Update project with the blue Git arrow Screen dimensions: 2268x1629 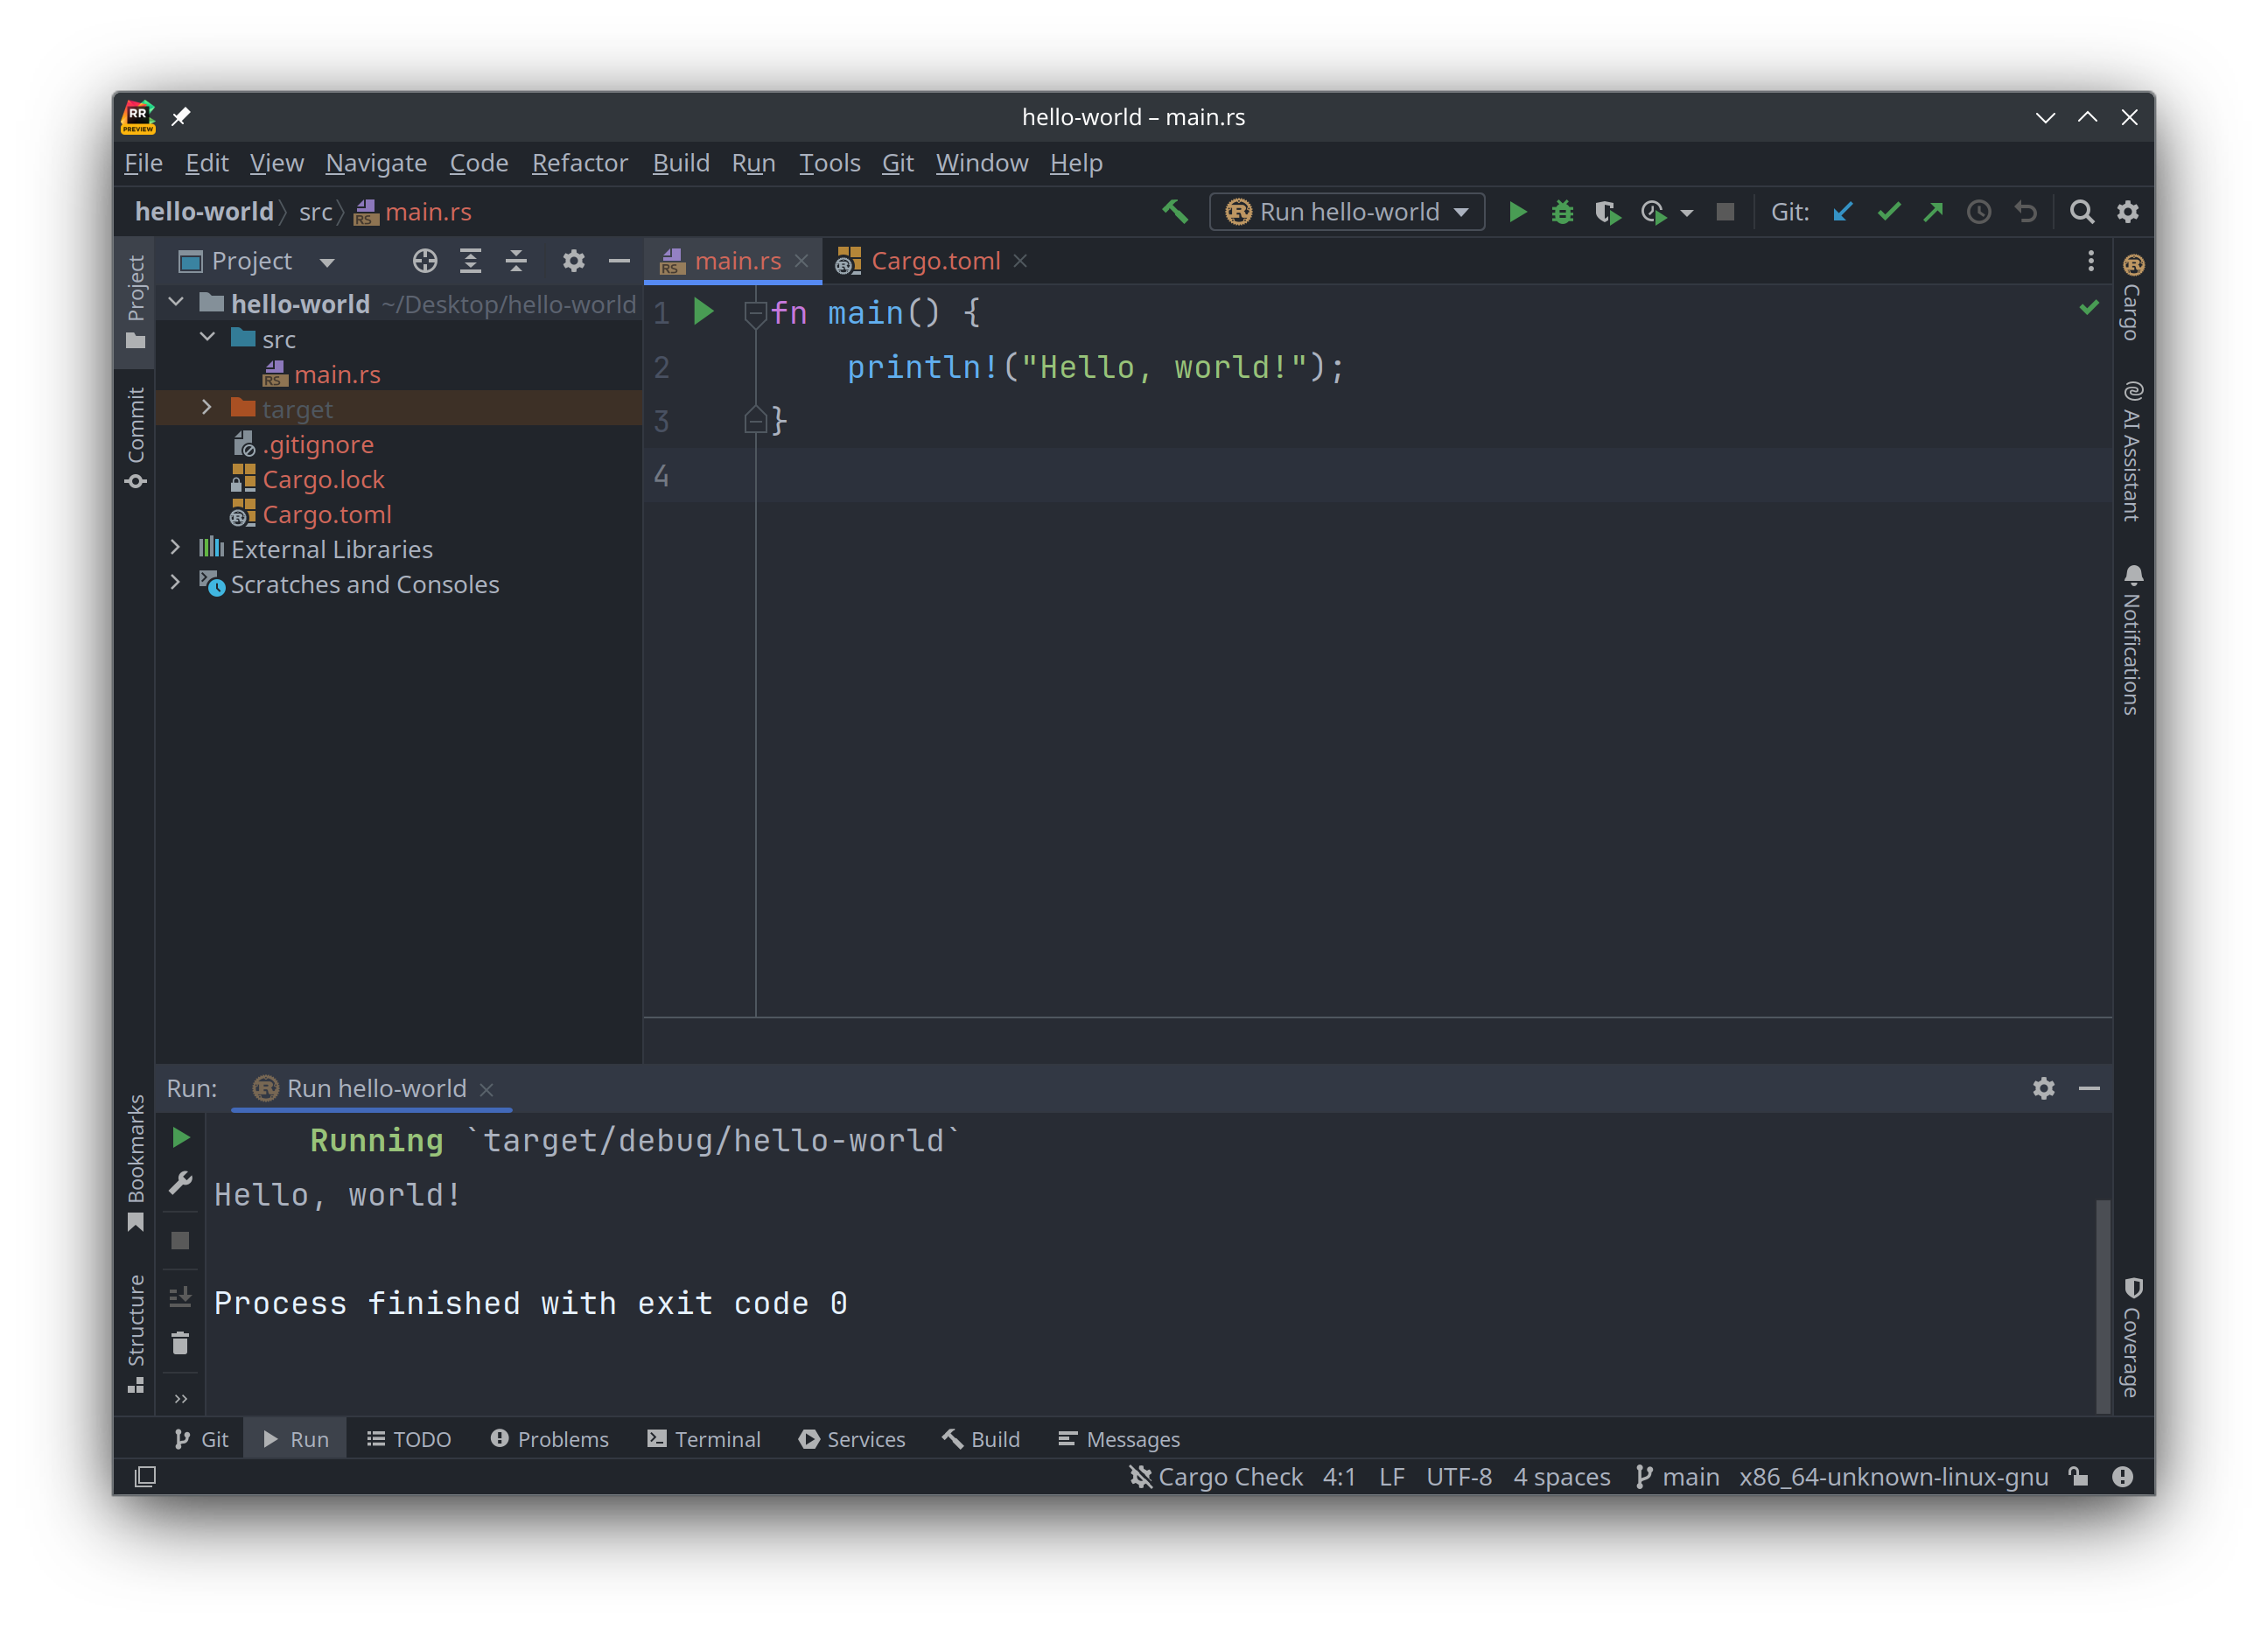[x=1843, y=211]
